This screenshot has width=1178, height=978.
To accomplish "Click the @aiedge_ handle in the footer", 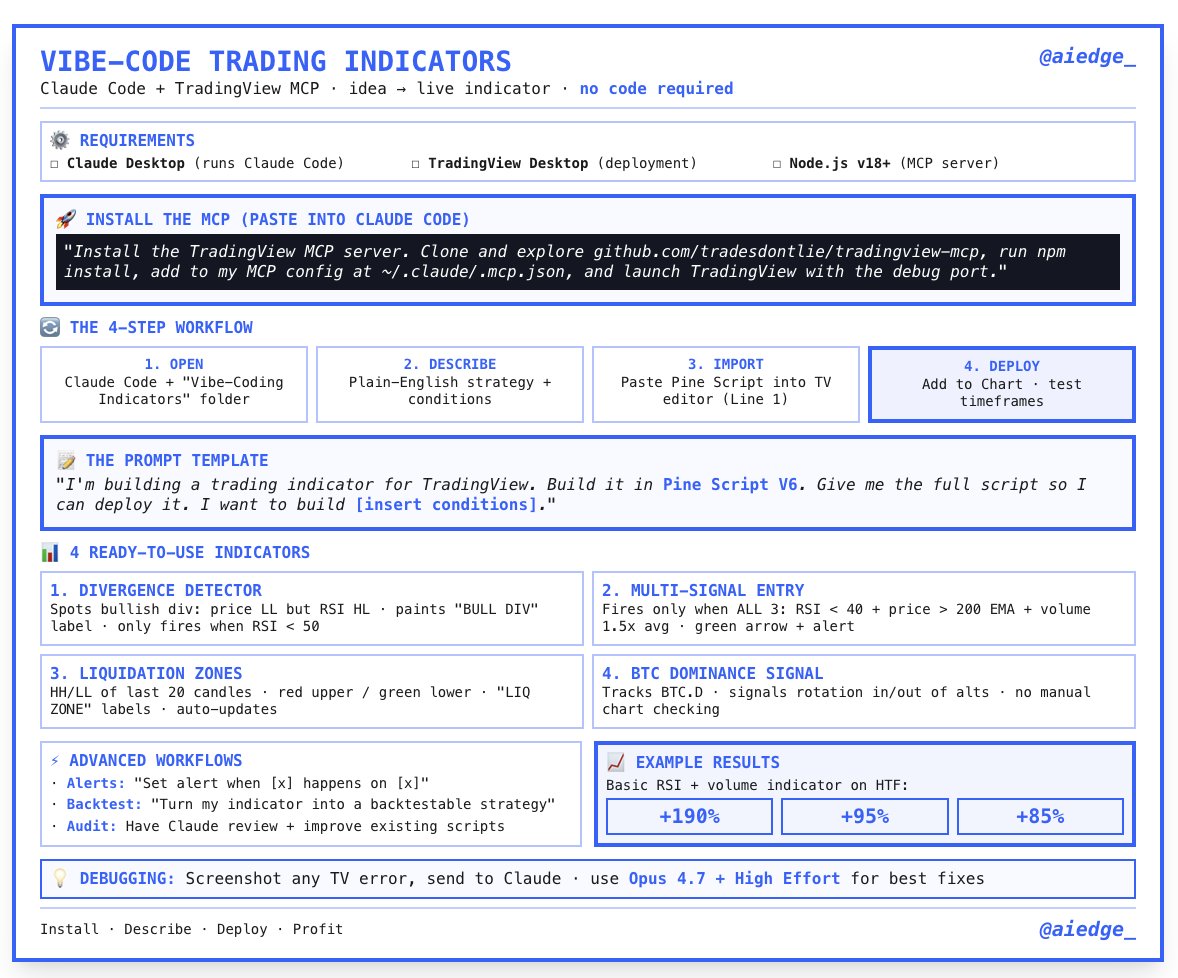I will [1087, 930].
